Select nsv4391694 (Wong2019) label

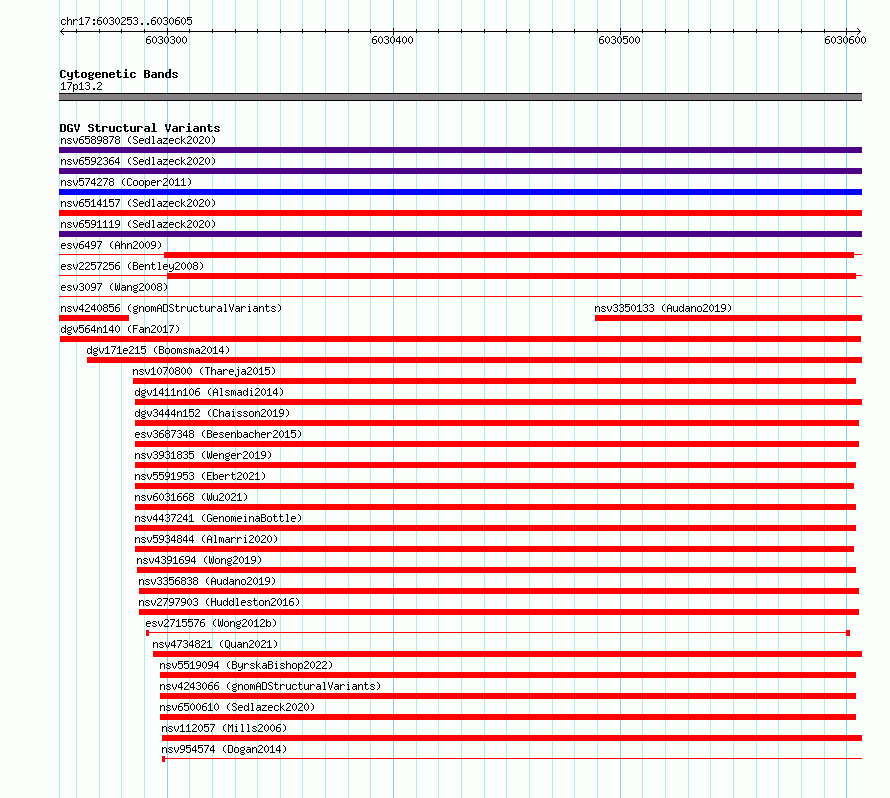click(199, 560)
